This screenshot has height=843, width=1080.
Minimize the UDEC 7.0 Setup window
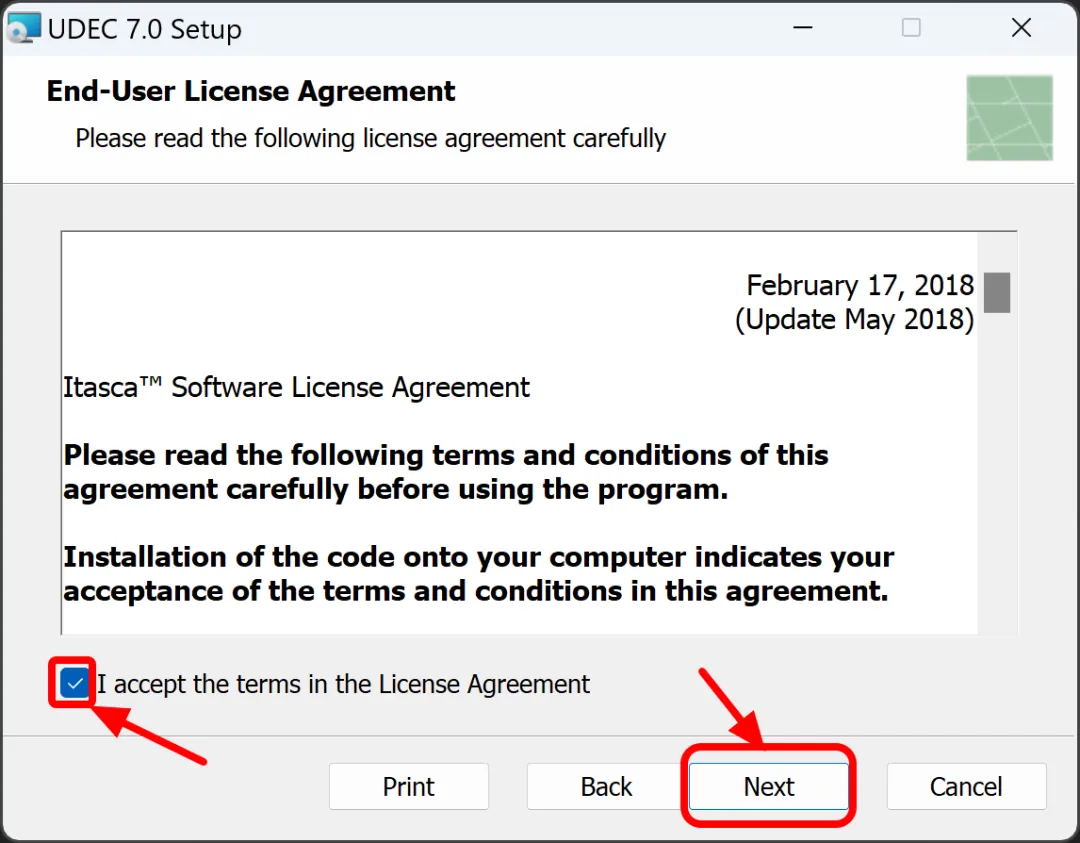point(802,28)
